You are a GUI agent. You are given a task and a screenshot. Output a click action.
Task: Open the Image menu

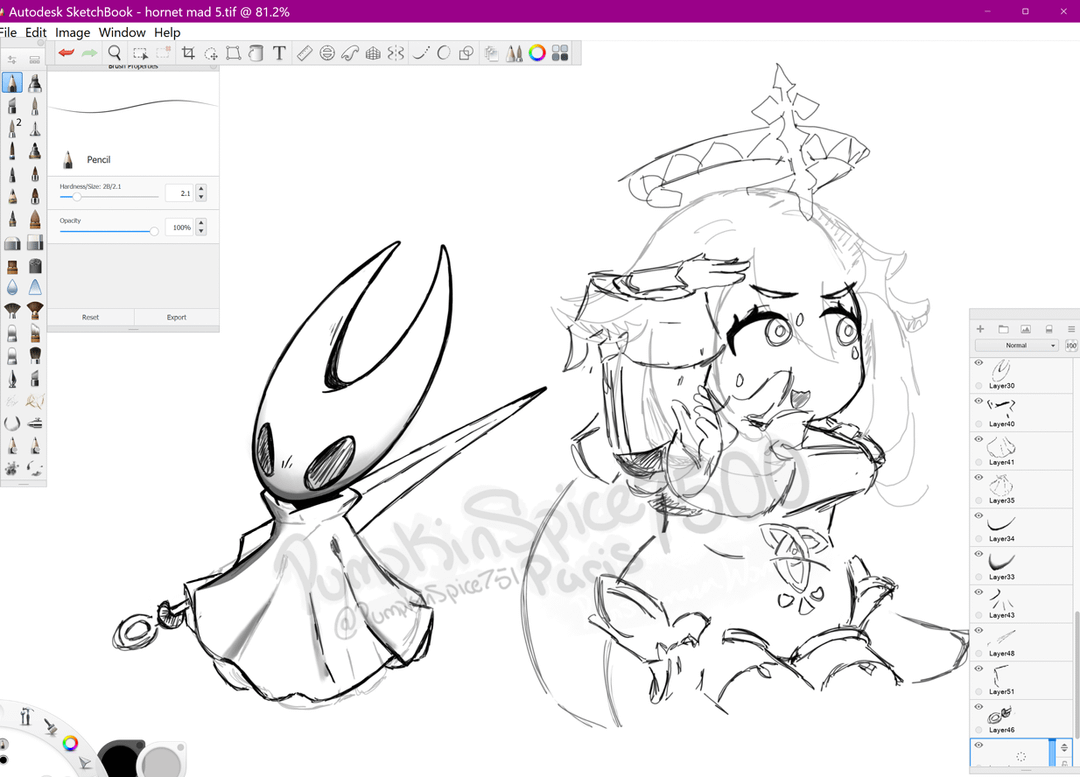pos(72,33)
